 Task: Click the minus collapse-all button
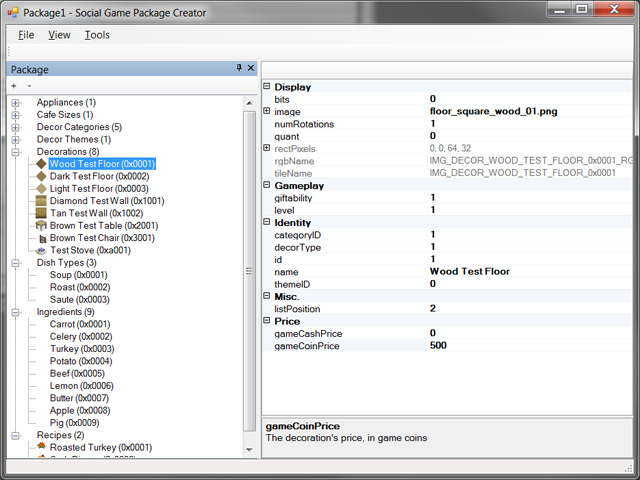(29, 86)
